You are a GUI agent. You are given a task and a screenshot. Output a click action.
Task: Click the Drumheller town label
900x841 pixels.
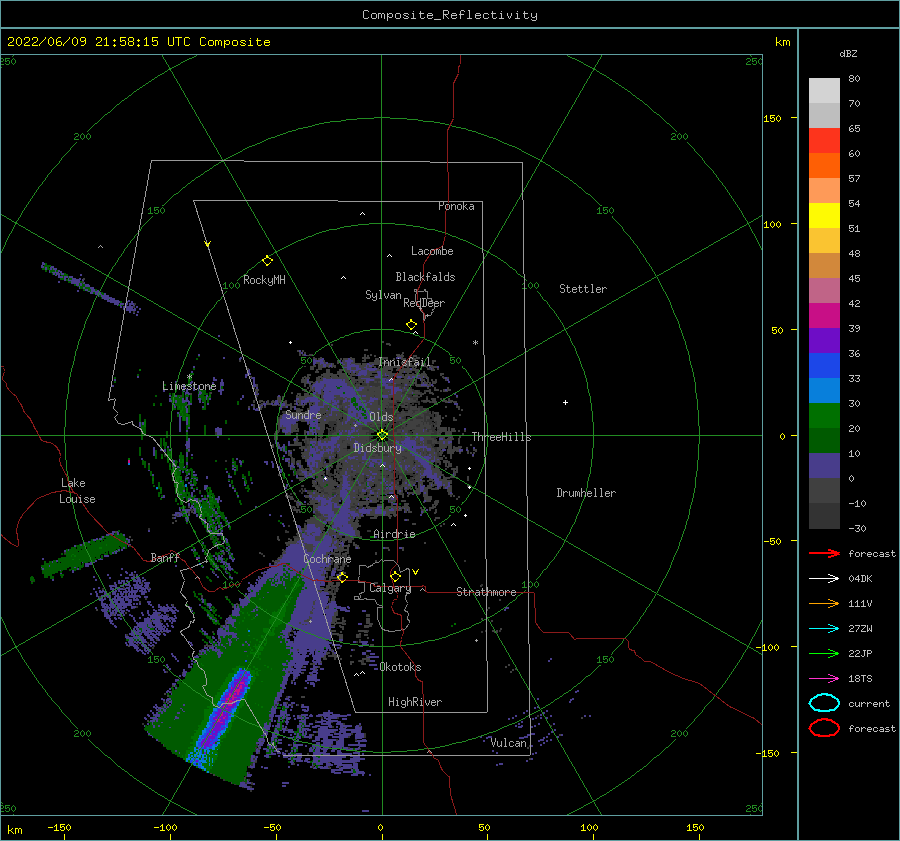pos(586,493)
